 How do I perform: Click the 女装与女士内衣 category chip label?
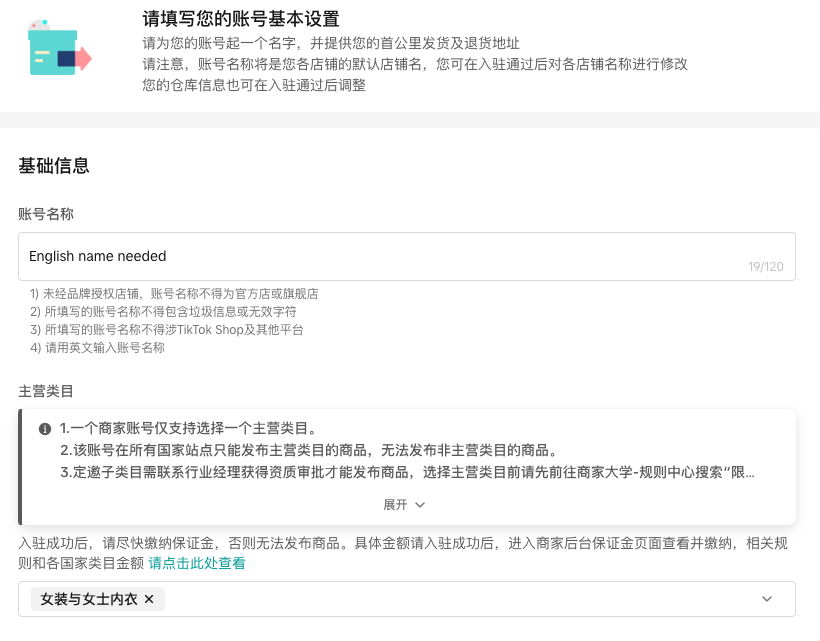pyautogui.click(x=90, y=599)
